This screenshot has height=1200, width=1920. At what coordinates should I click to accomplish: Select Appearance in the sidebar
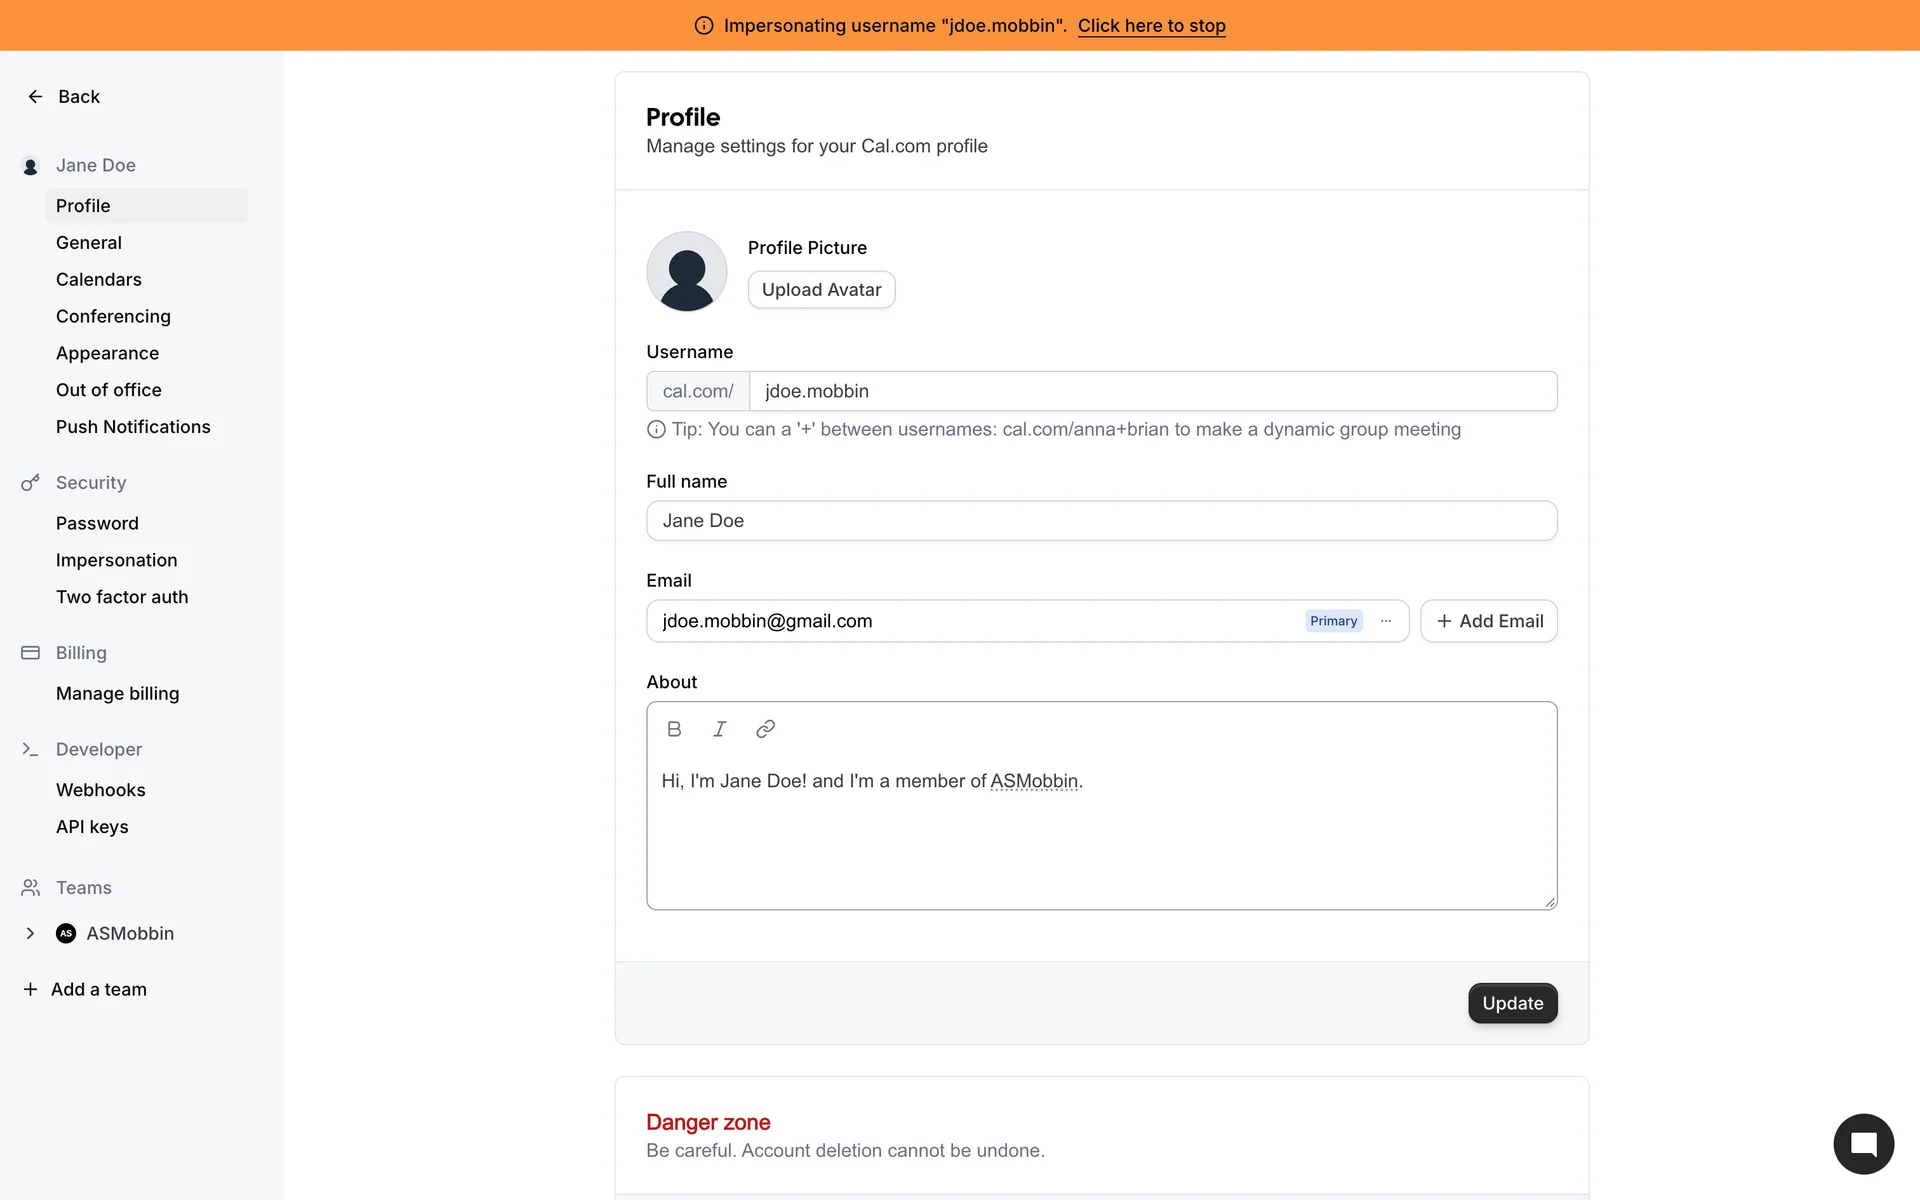pyautogui.click(x=107, y=353)
